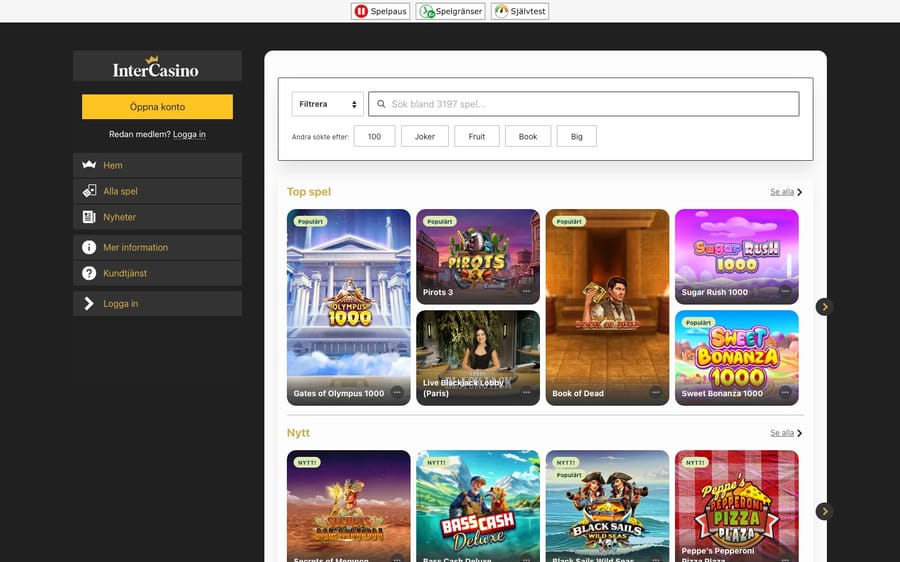
Task: Select the Fruit suggested search chip
Action: pos(476,136)
